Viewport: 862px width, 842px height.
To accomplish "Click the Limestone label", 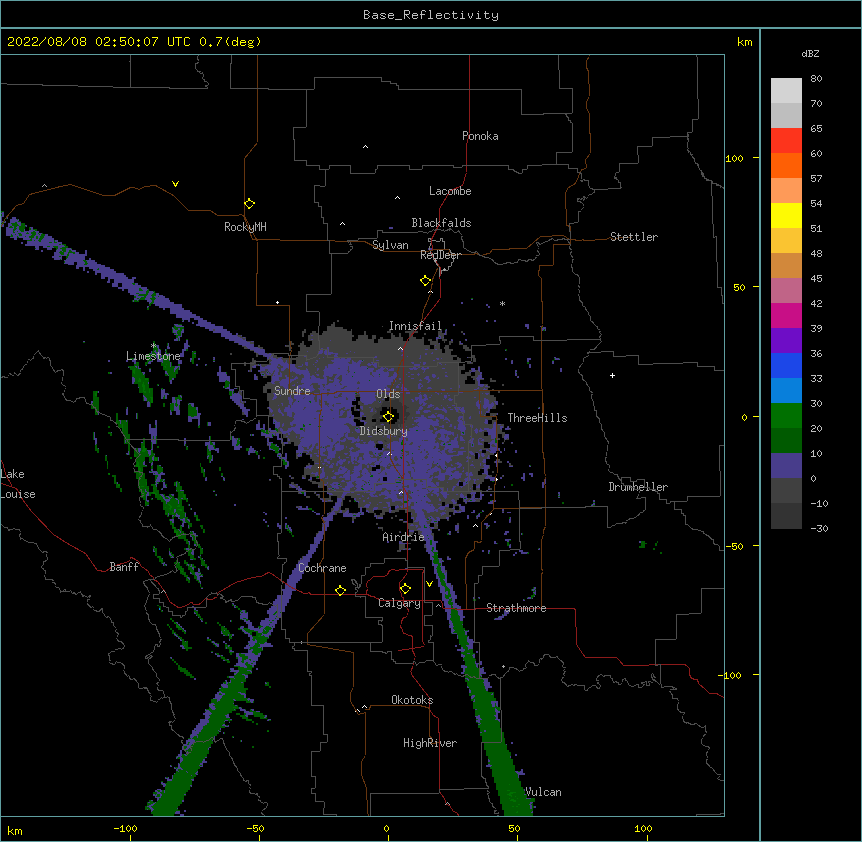I will [153, 356].
